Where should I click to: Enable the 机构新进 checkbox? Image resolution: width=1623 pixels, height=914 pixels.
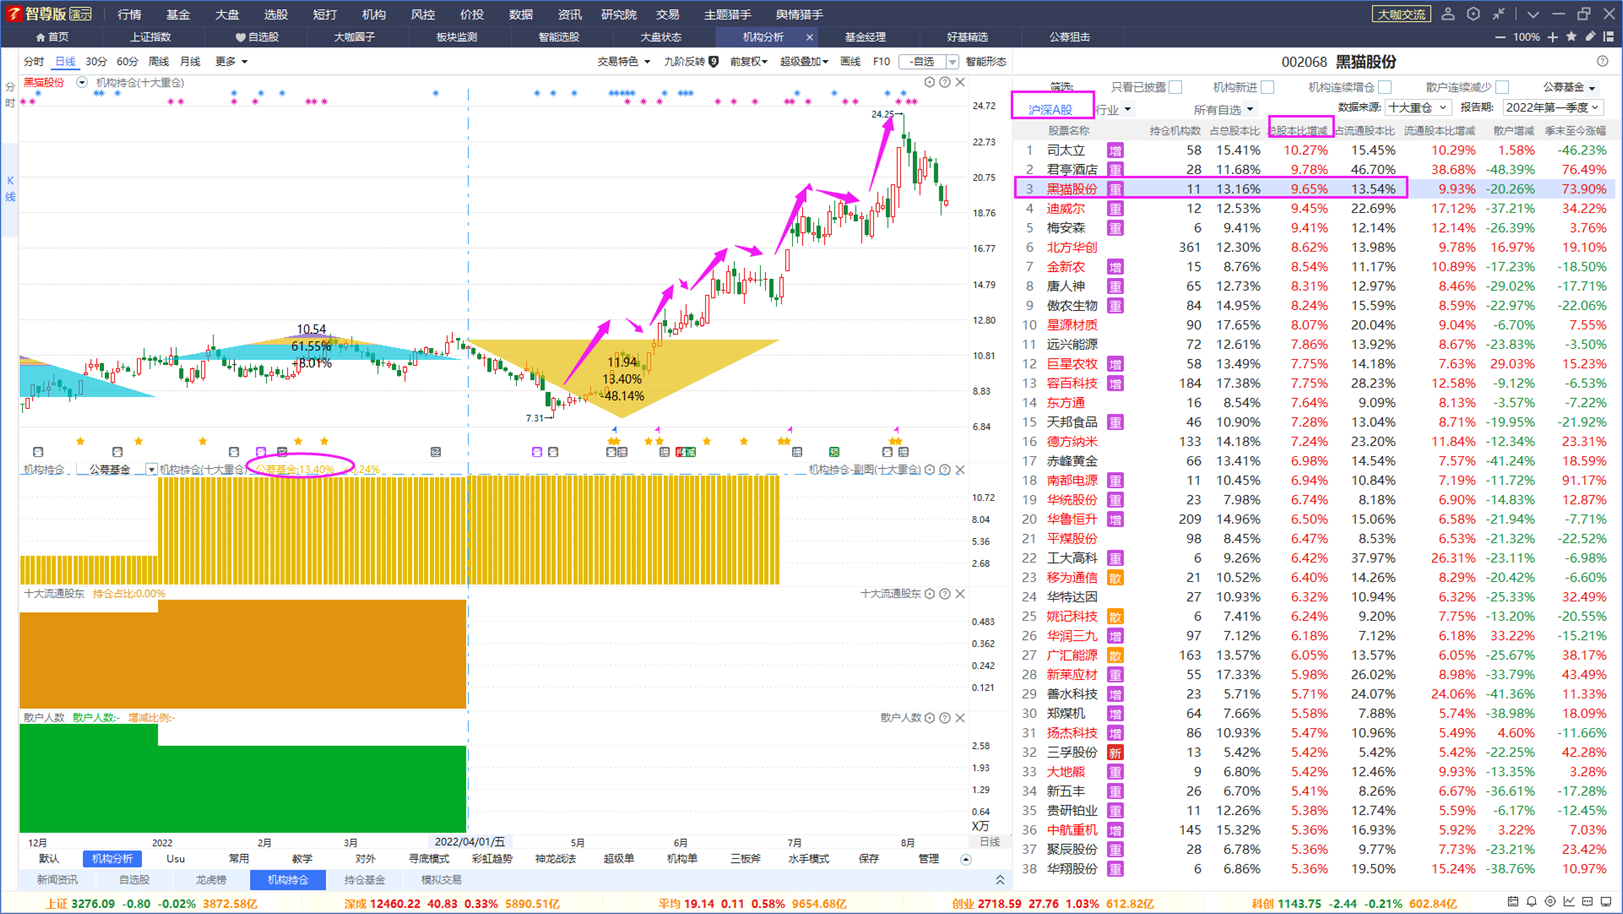(x=1268, y=88)
